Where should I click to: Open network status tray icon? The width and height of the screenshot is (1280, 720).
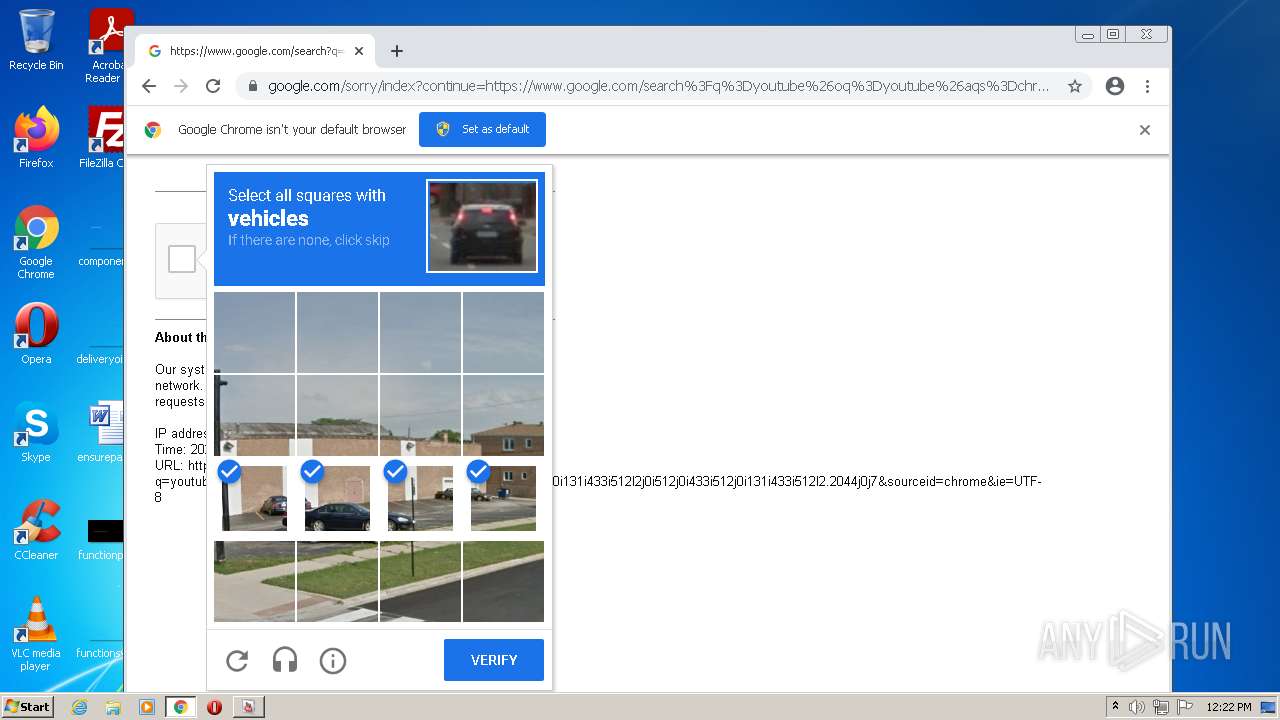point(1161,707)
